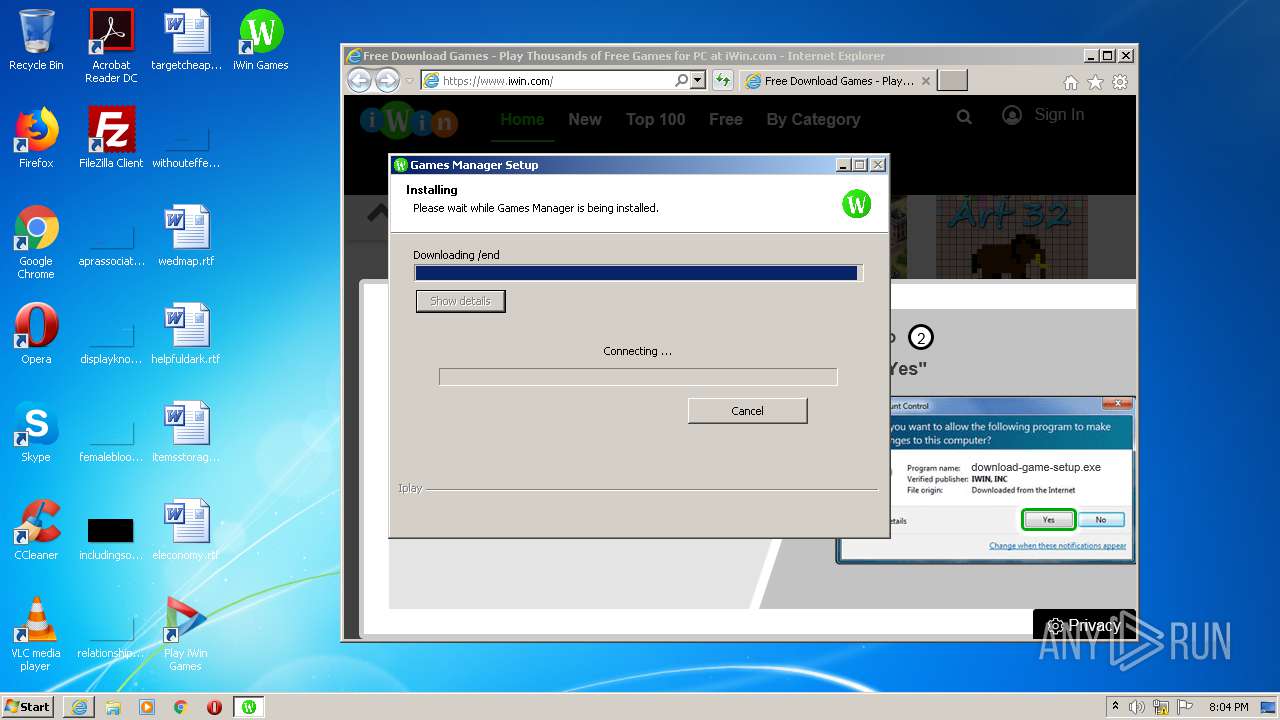This screenshot has width=1280, height=720.
Task: Click the iWin Games Manager taskbar button
Action: click(x=249, y=707)
